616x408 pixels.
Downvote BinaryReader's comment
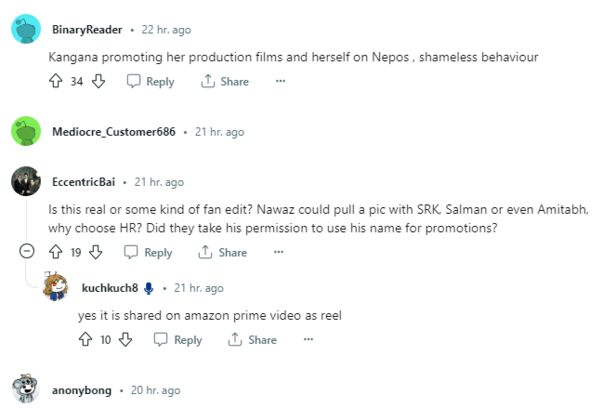98,82
